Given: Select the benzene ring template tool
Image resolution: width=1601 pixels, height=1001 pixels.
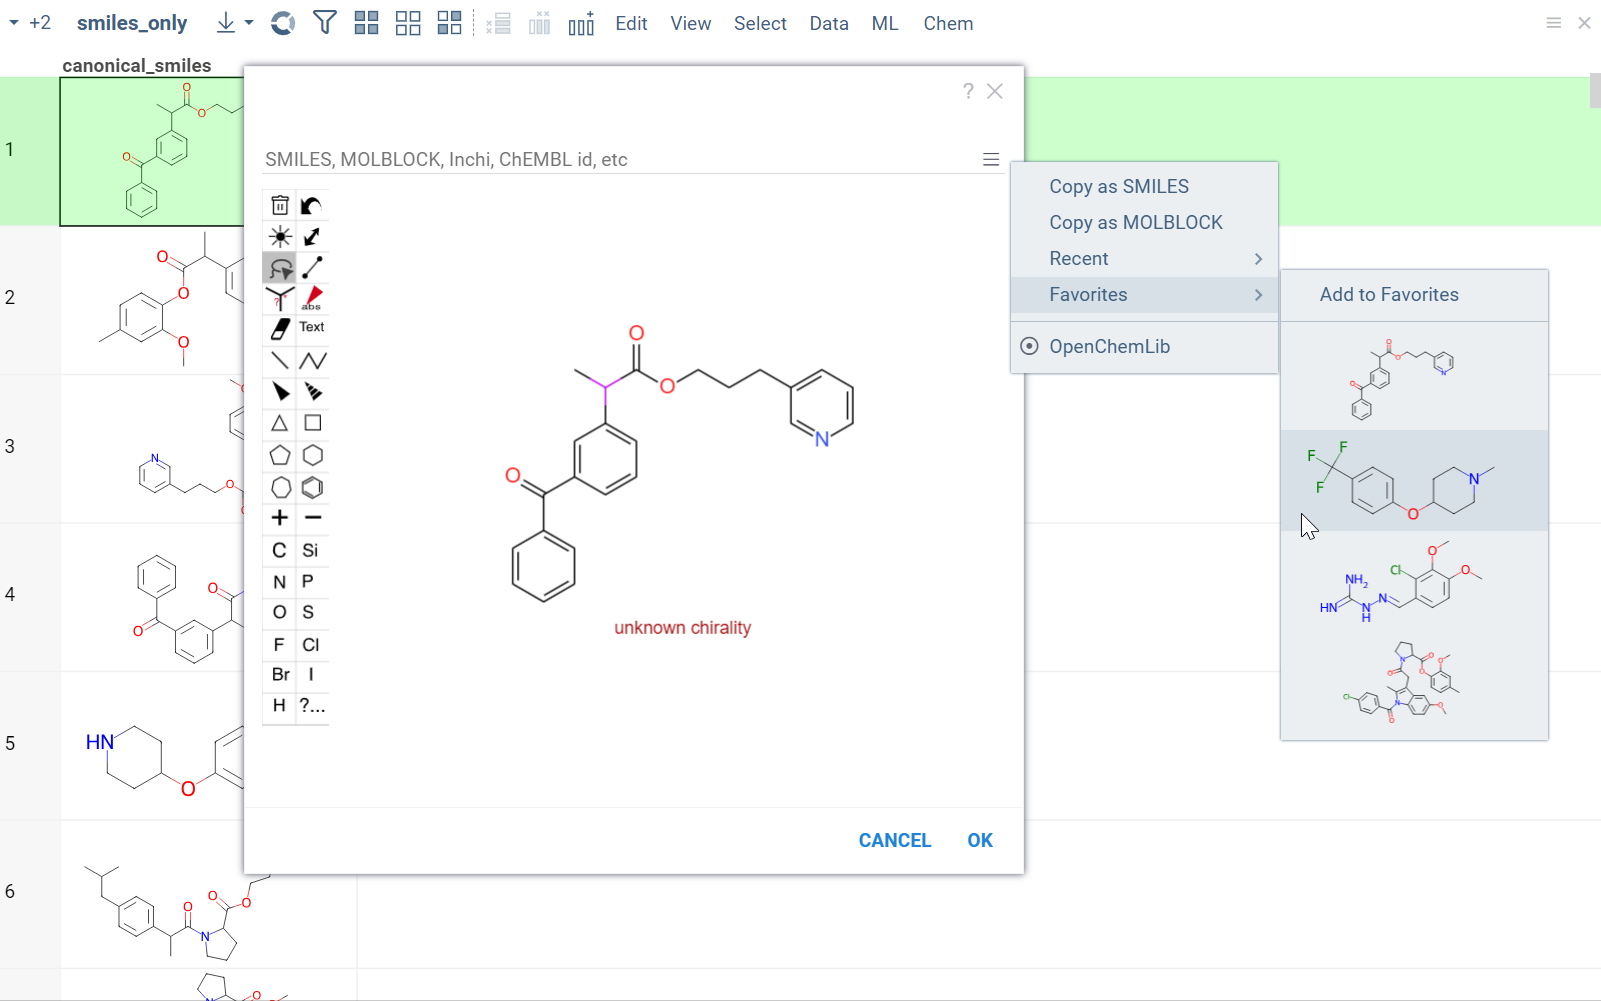Looking at the screenshot, I should point(312,487).
